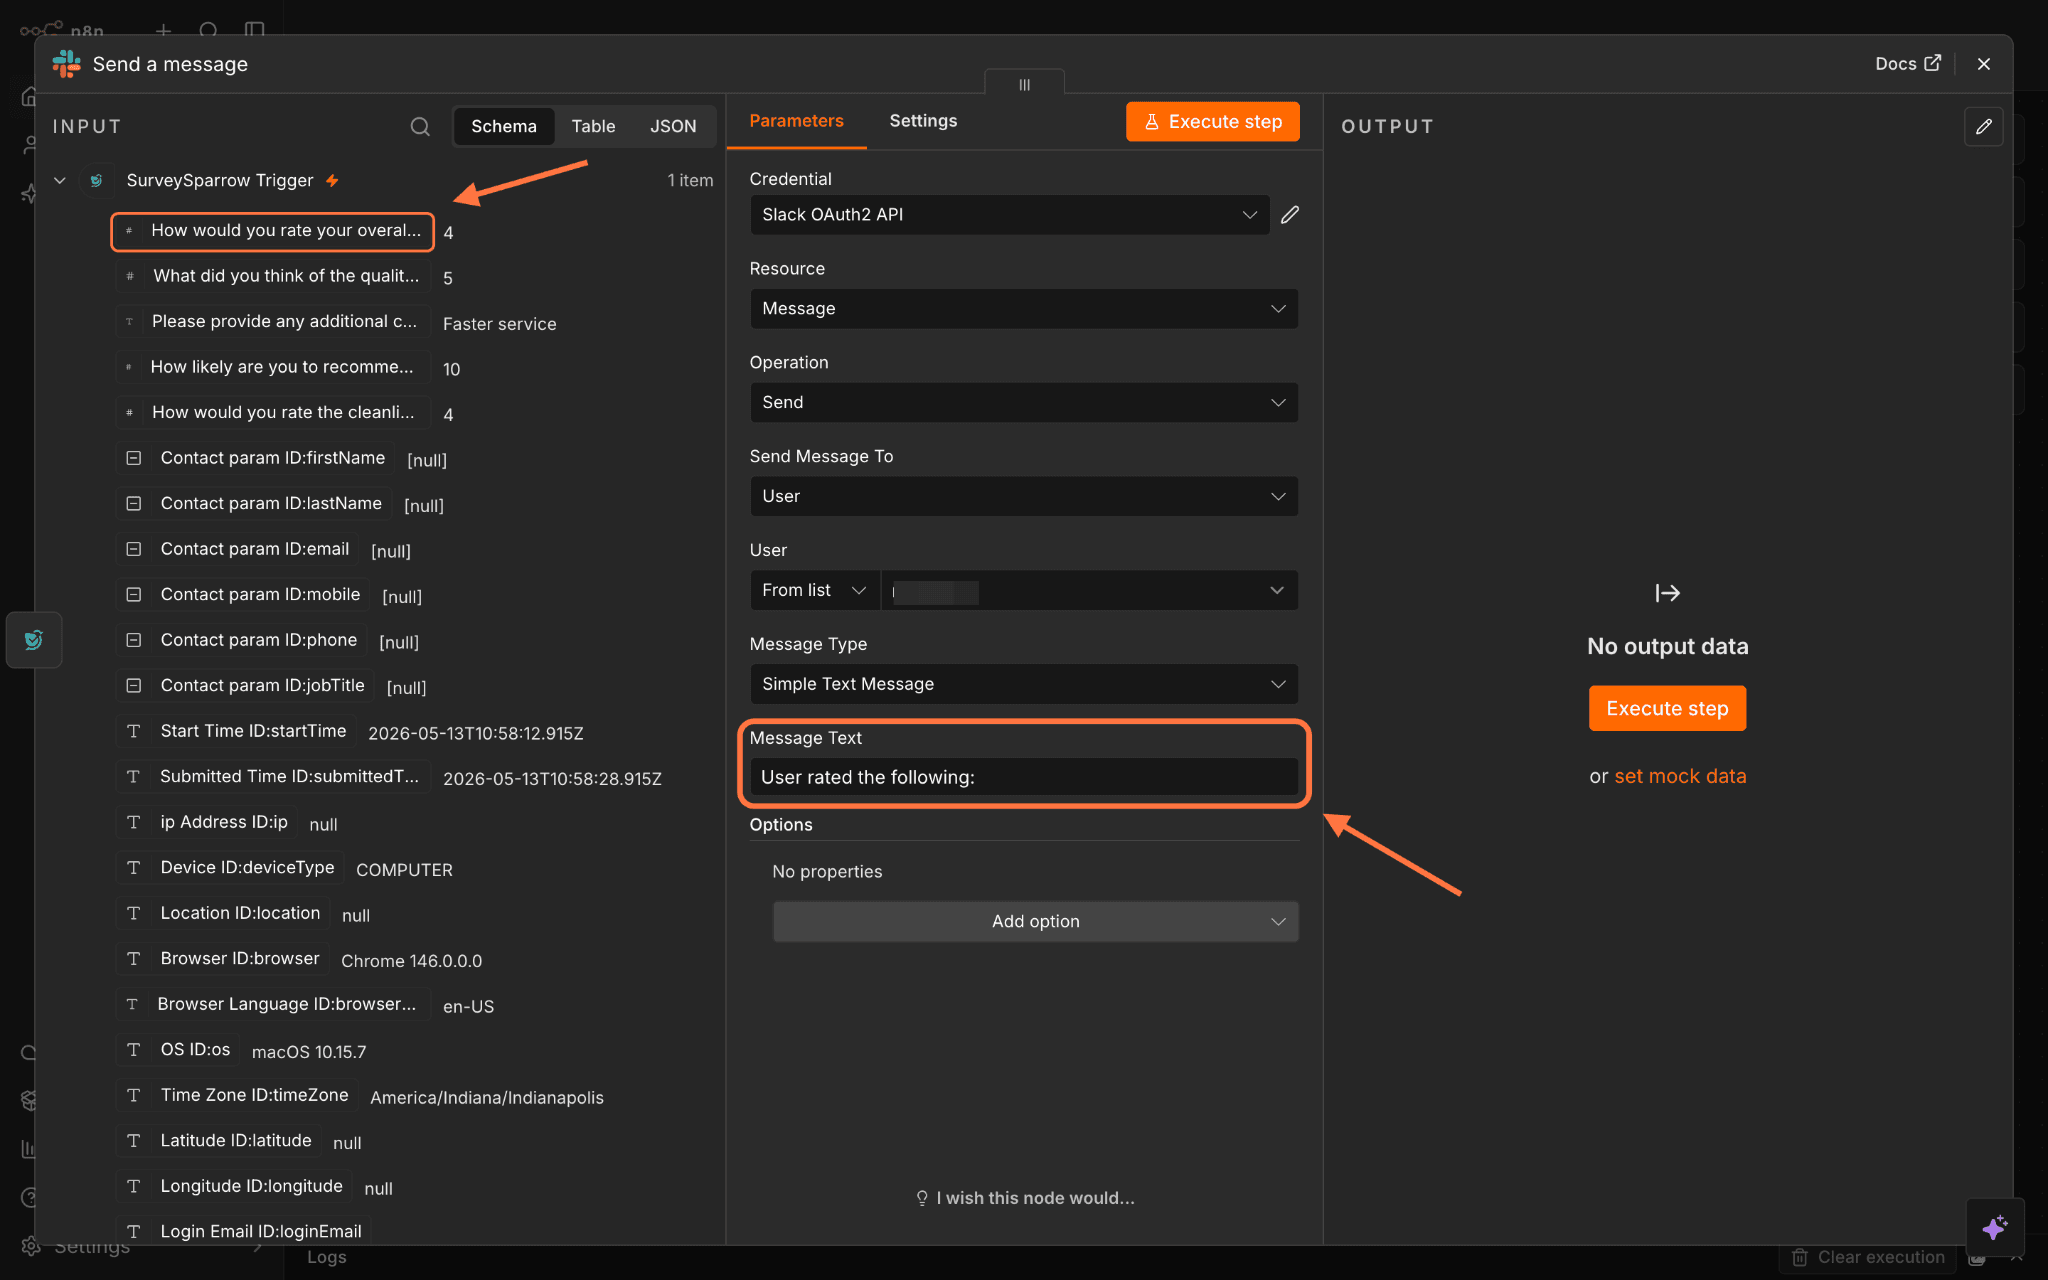Select the Contact param ID:jobTitle field
2048x1280 pixels.
tap(246, 686)
